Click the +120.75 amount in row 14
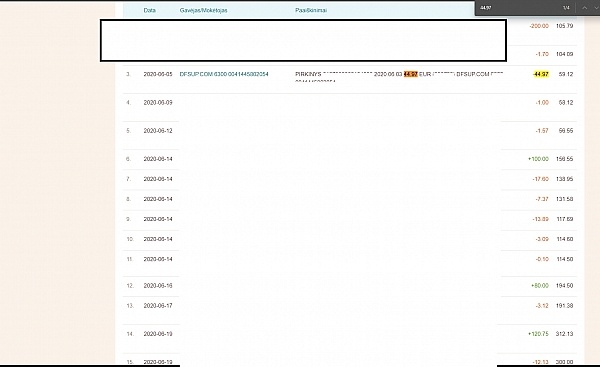The height and width of the screenshot is (367, 600). click(x=538, y=334)
